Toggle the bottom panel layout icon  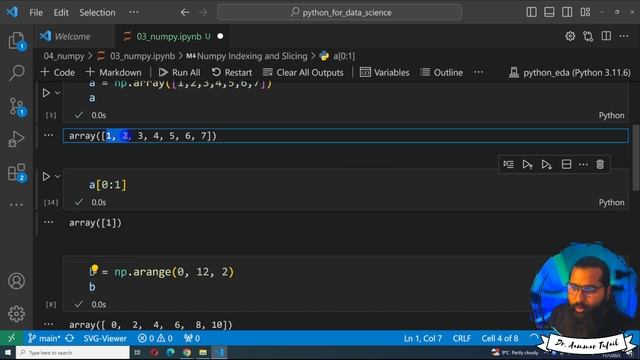[x=549, y=12]
